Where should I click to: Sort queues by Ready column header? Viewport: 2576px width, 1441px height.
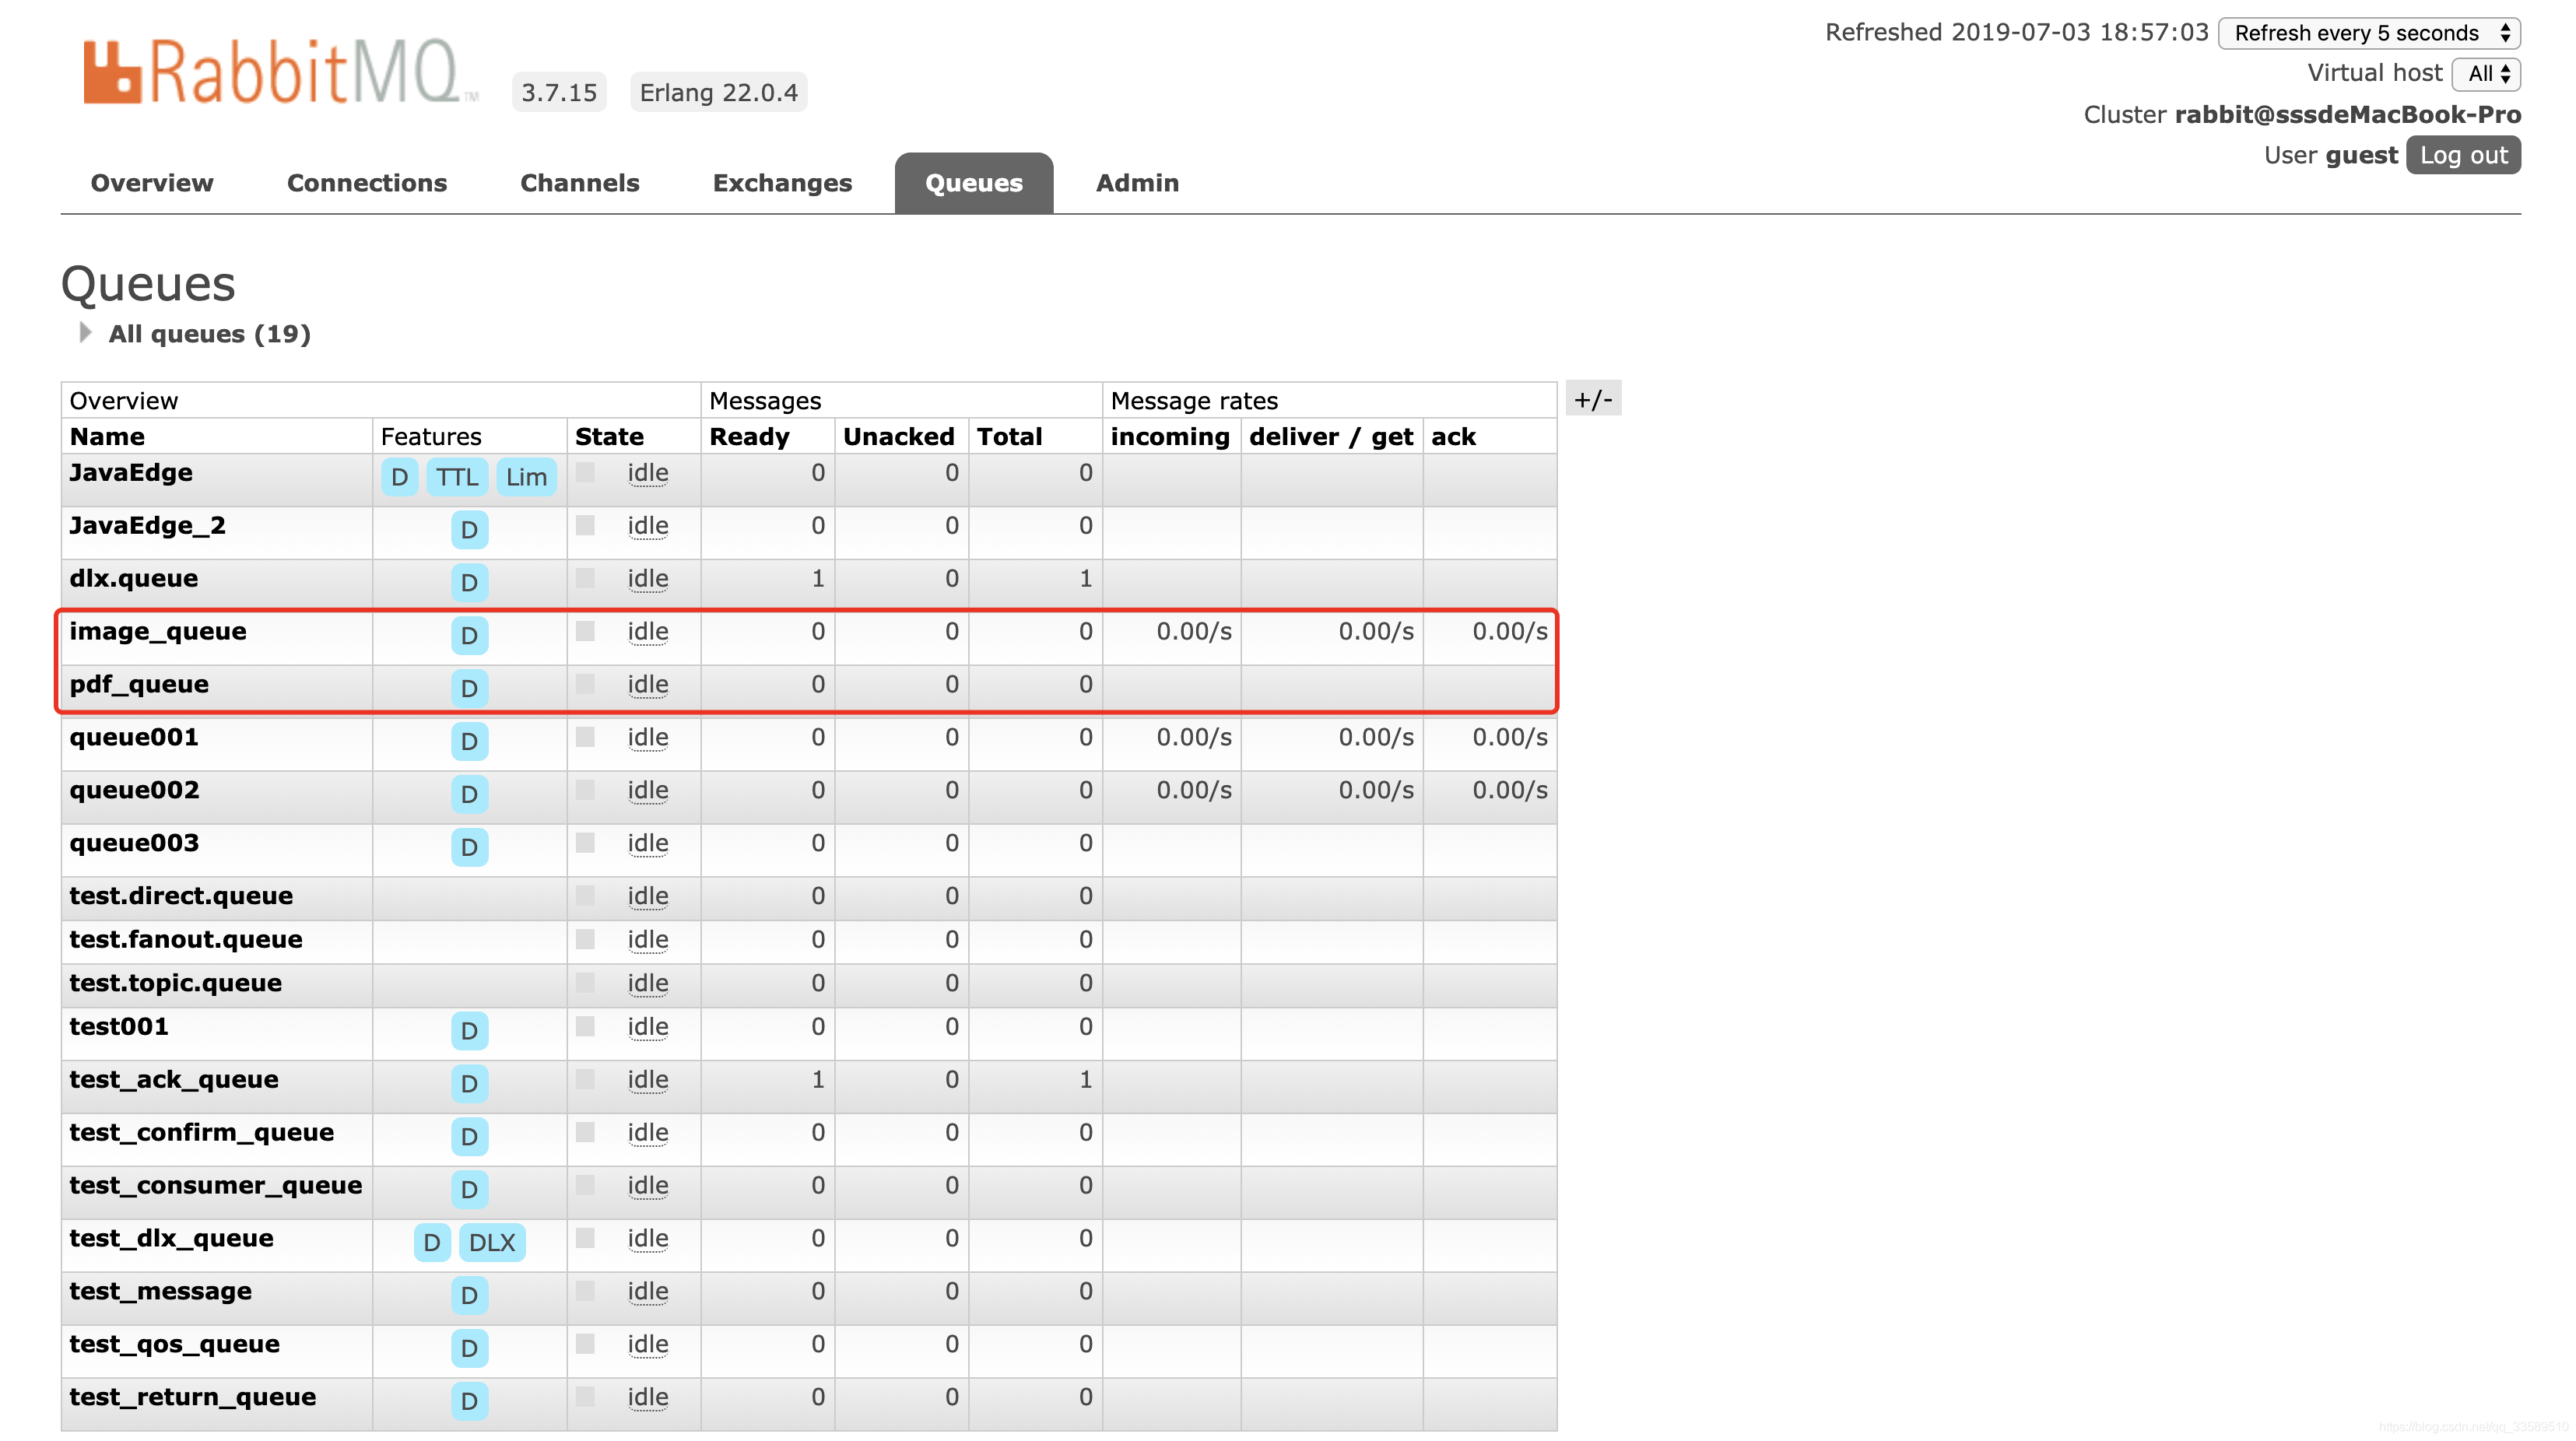coord(749,436)
